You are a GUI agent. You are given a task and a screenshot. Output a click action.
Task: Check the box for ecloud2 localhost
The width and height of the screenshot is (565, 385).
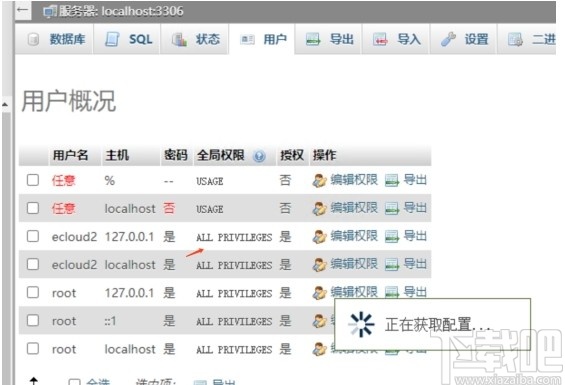(x=33, y=264)
